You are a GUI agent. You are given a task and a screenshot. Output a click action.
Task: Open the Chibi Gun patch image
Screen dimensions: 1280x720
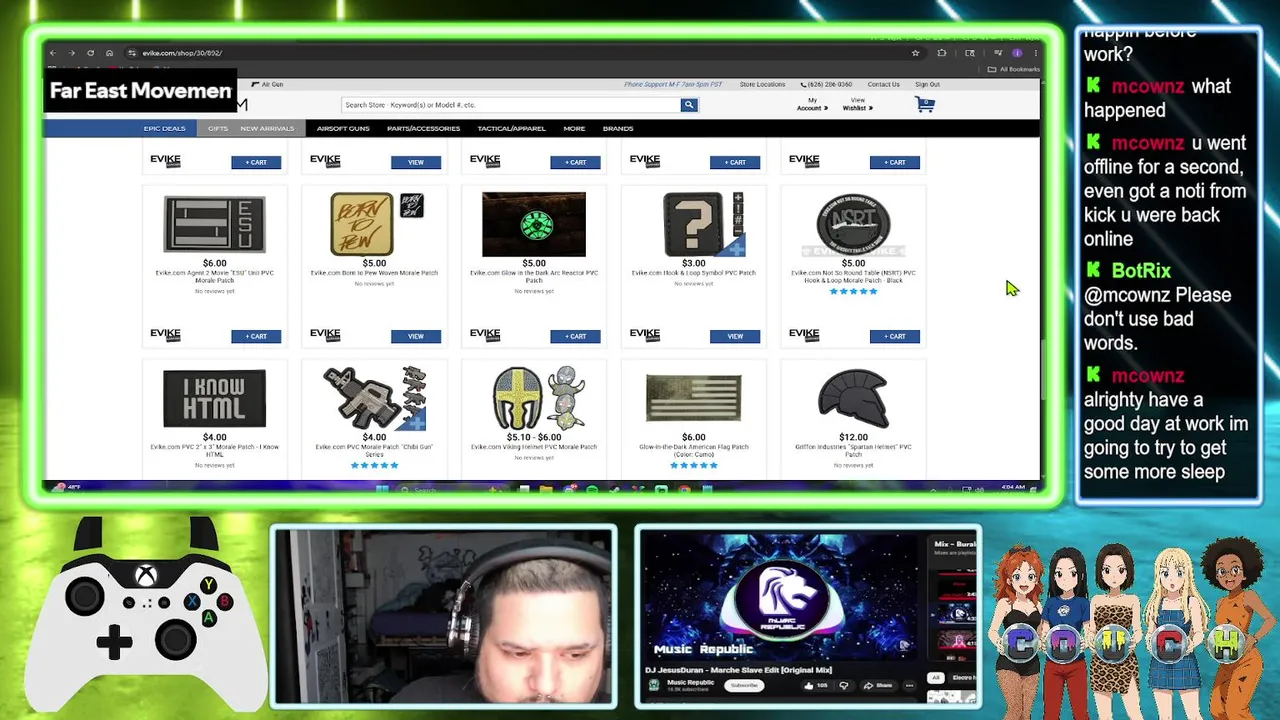374,398
